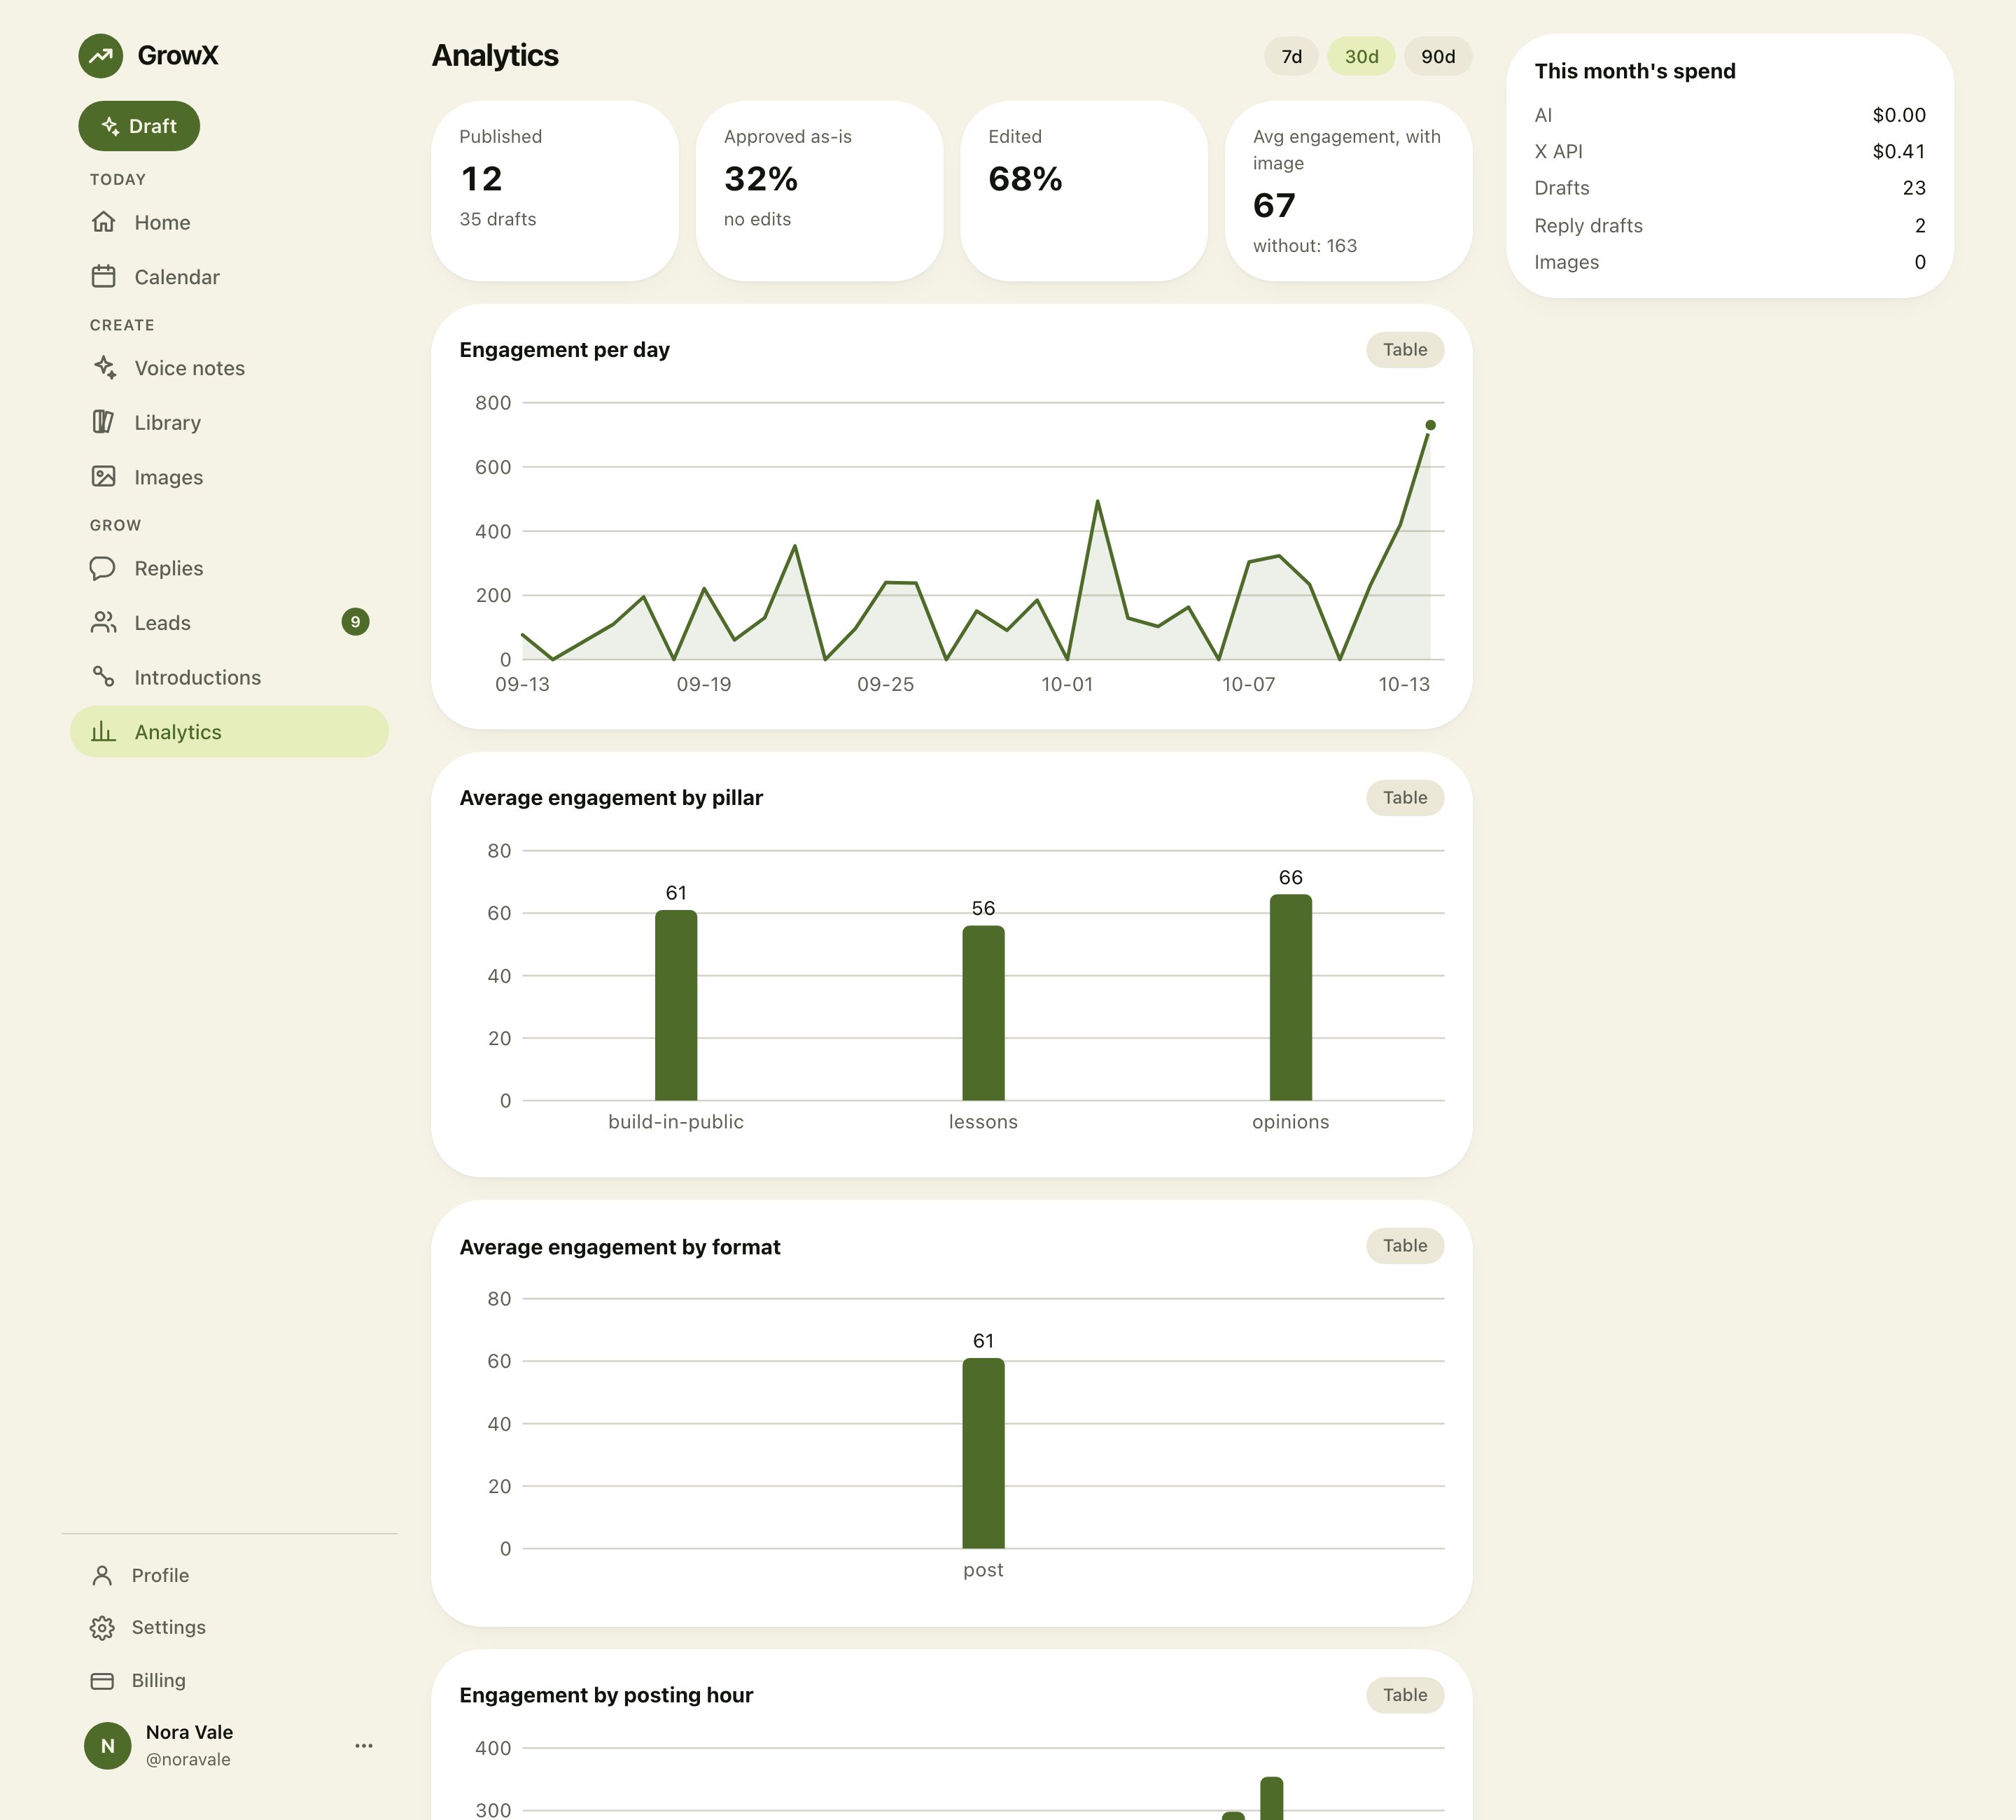Image resolution: width=2016 pixels, height=1820 pixels.
Task: Click the latest data point on engagement line
Action: pos(1430,425)
